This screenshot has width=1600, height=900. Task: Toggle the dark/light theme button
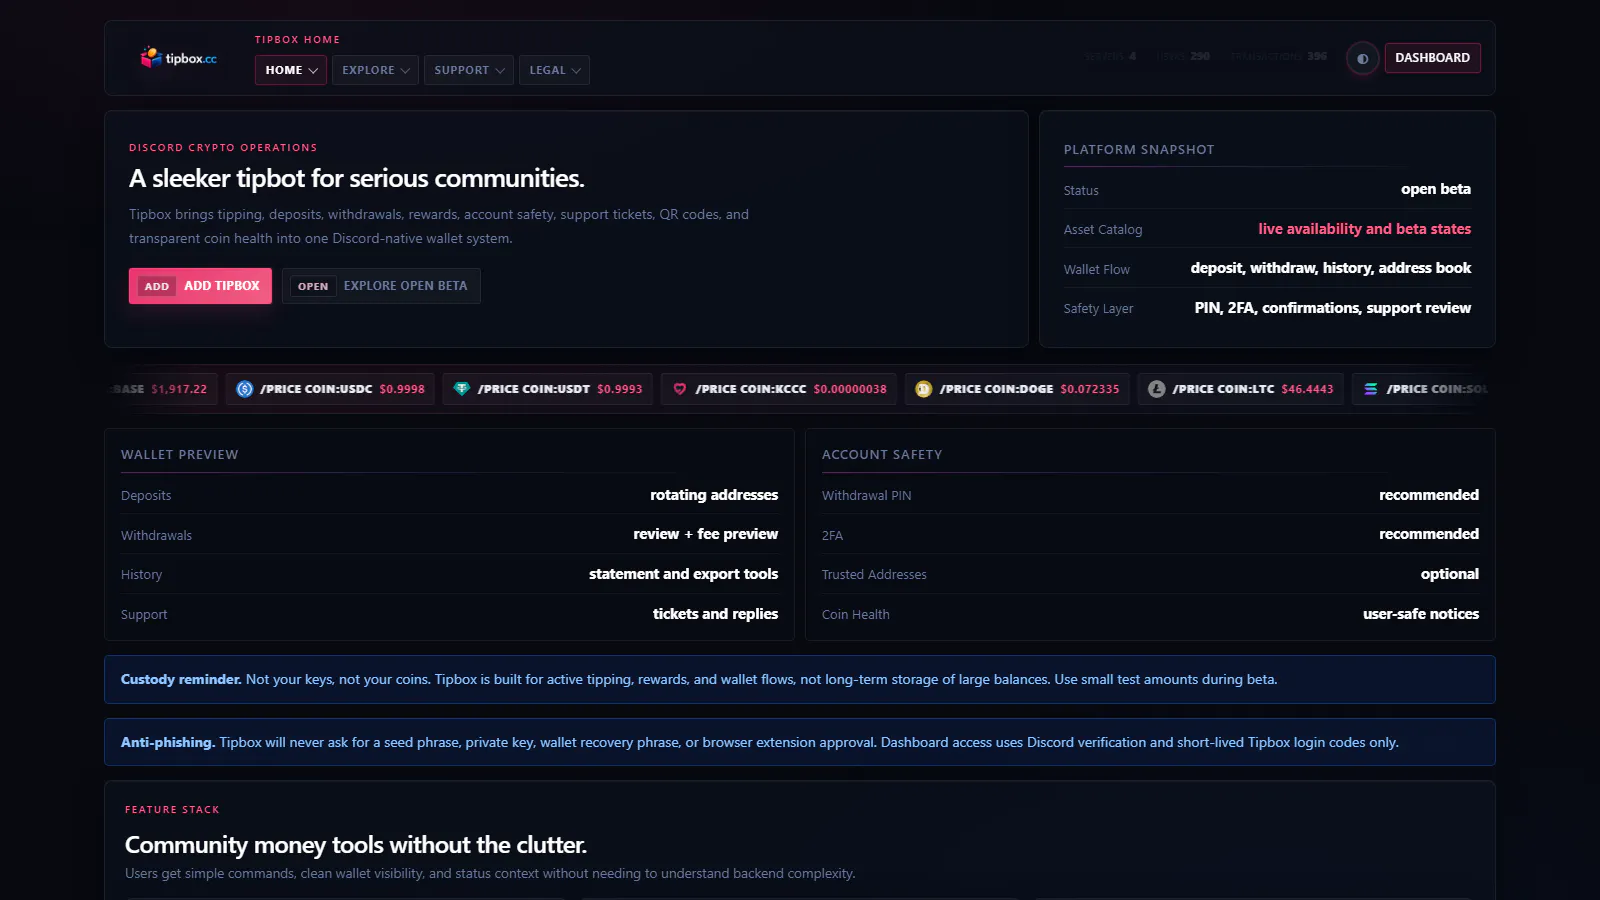click(x=1362, y=58)
